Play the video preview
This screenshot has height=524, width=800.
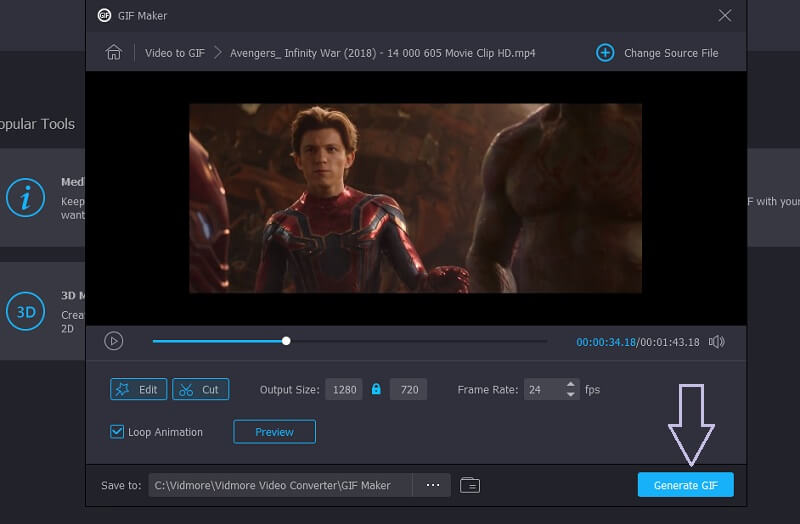114,341
